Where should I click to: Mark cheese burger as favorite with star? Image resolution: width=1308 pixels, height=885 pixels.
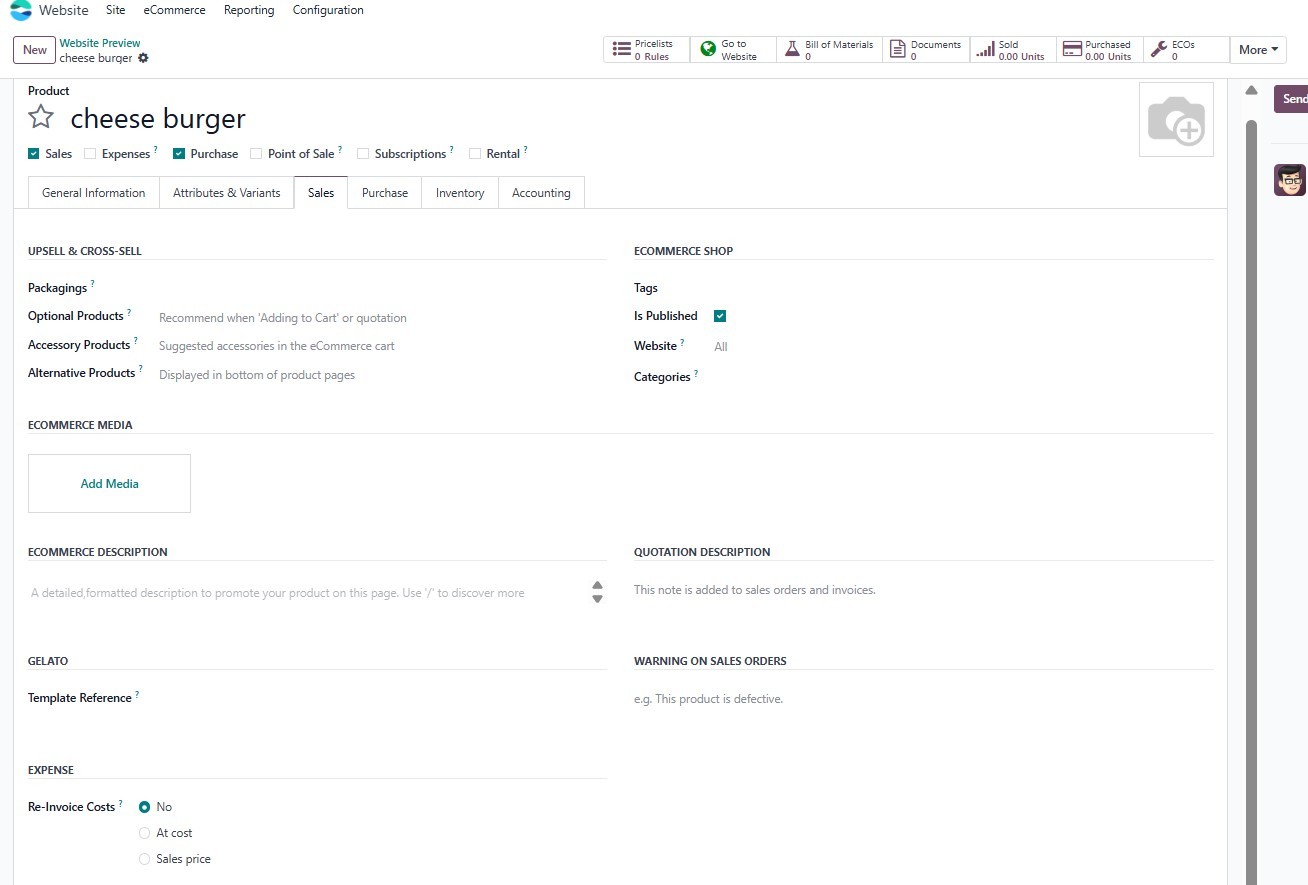[41, 117]
